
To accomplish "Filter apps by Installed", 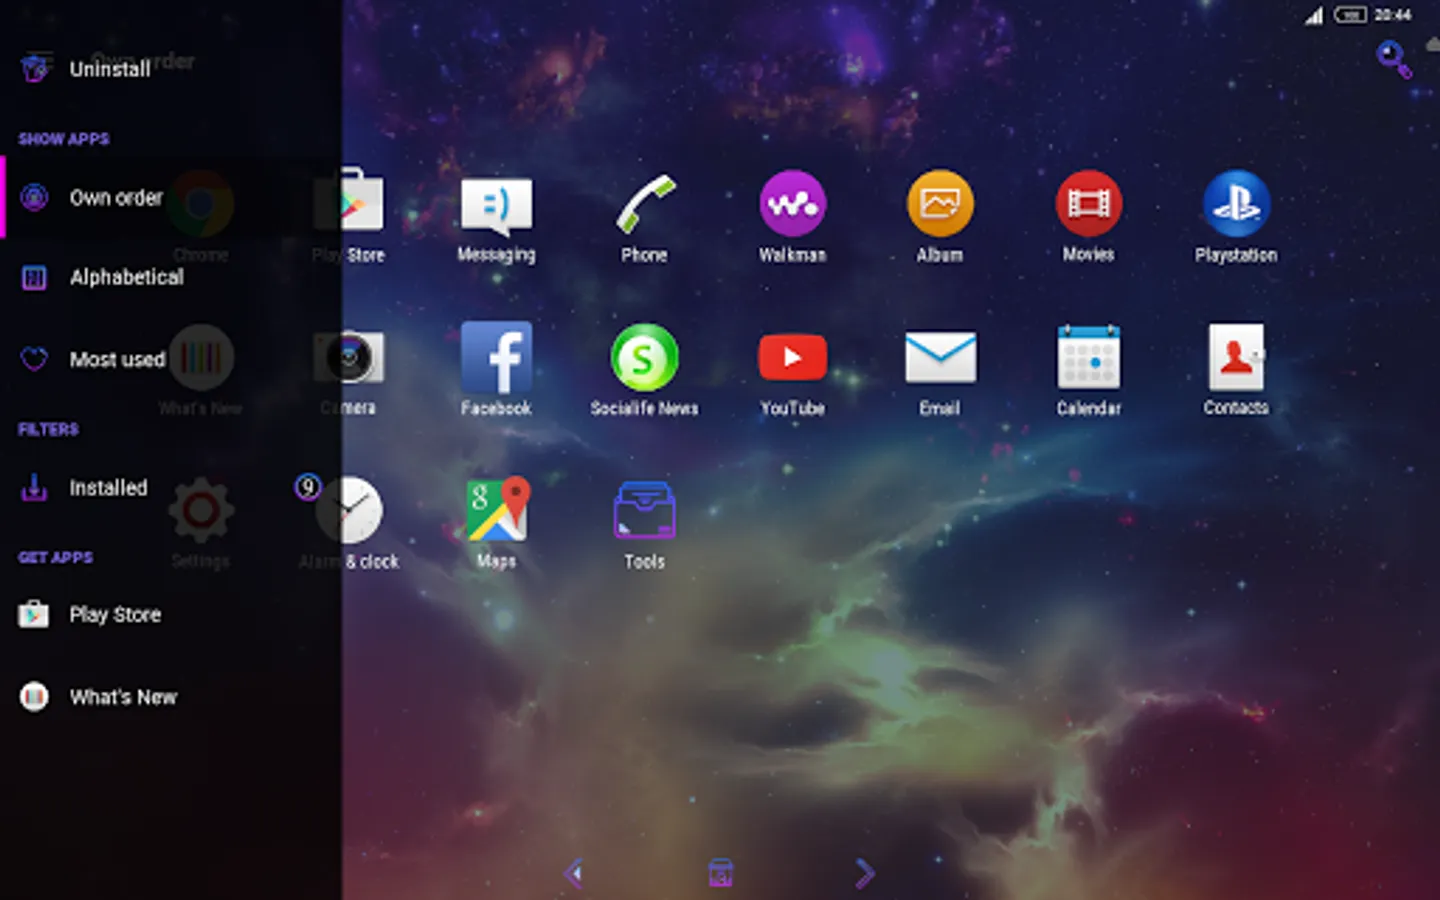I will [x=171, y=488].
